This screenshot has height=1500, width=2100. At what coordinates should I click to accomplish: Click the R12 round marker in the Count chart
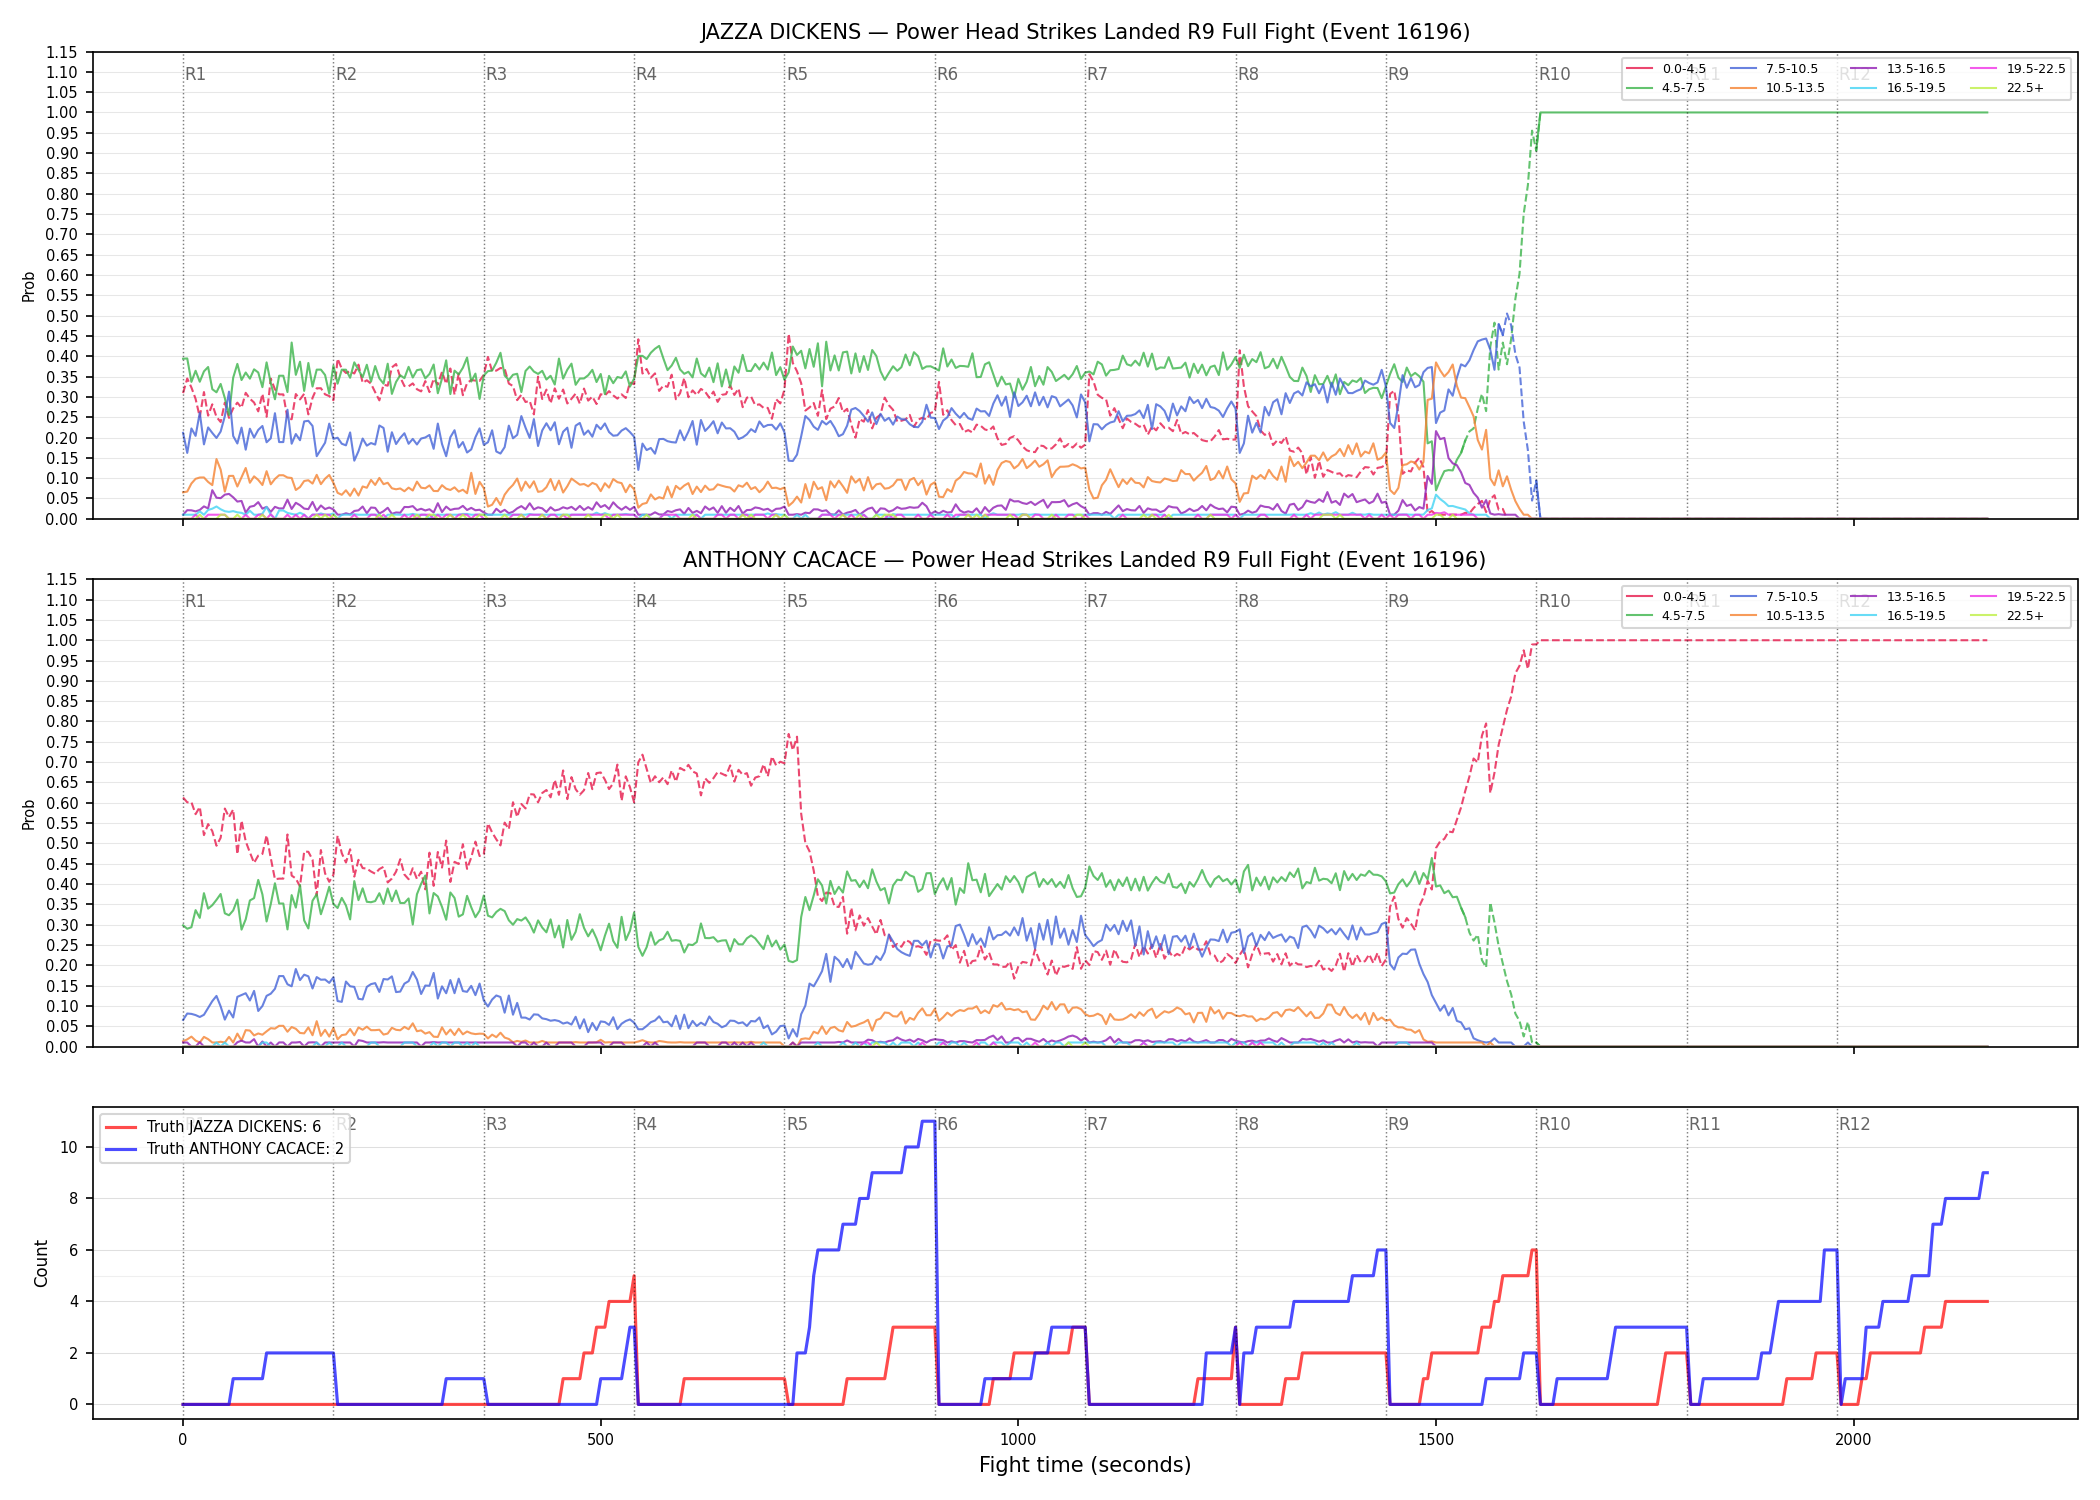tap(1855, 1124)
